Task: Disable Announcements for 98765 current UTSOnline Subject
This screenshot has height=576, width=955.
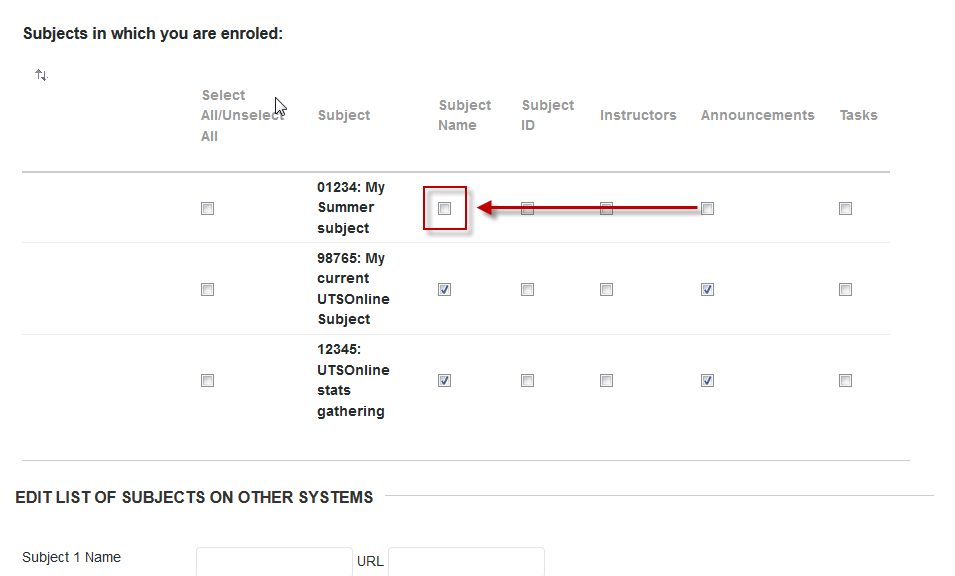Action: pos(707,290)
